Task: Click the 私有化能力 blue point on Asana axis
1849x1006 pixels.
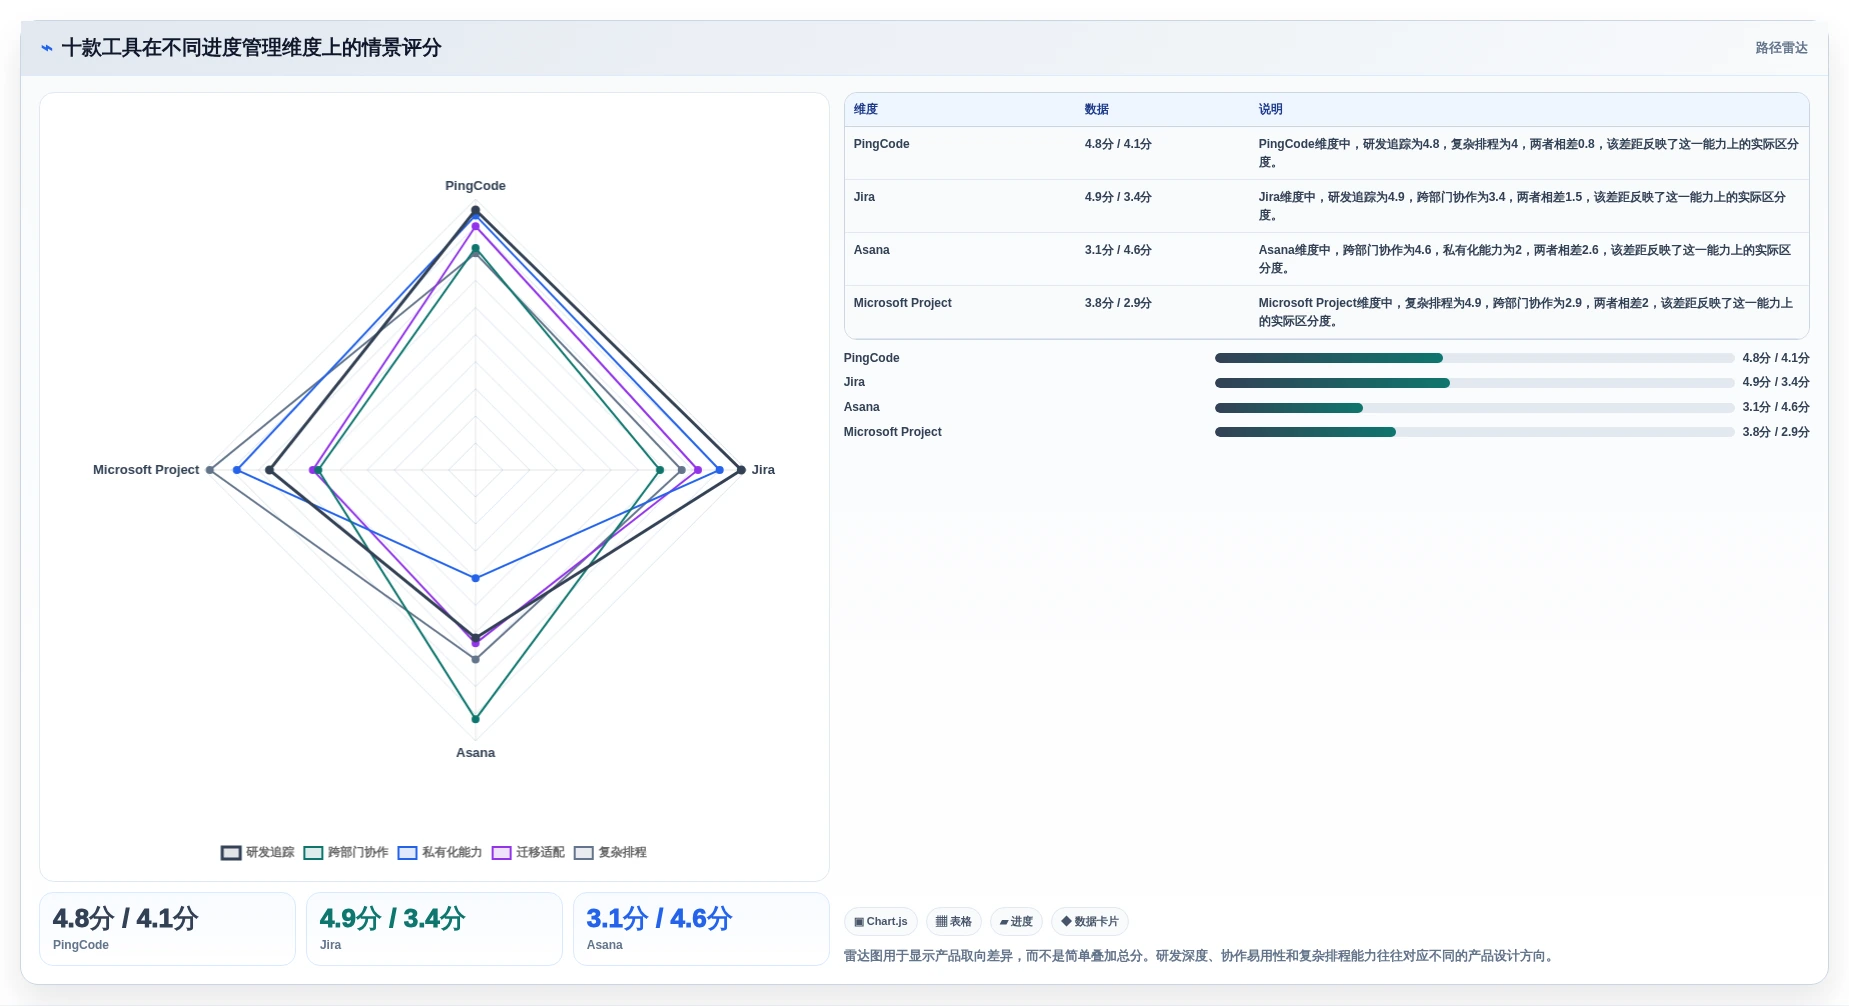Action: (x=475, y=578)
